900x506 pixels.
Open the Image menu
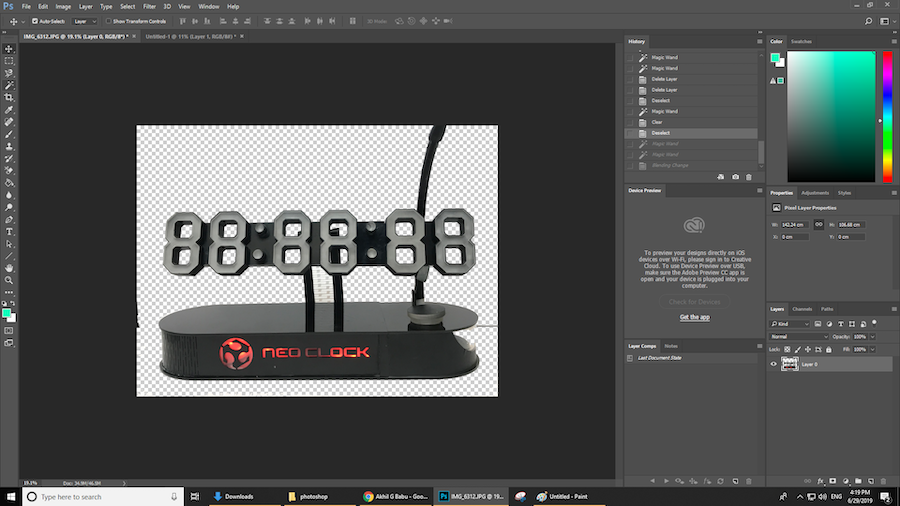[x=63, y=6]
